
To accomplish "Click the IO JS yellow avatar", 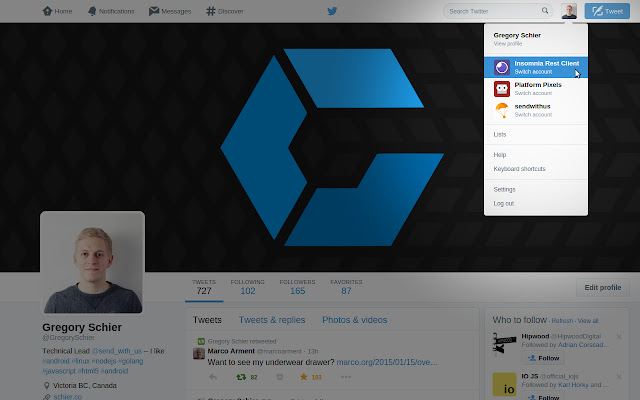I will pyautogui.click(x=504, y=384).
